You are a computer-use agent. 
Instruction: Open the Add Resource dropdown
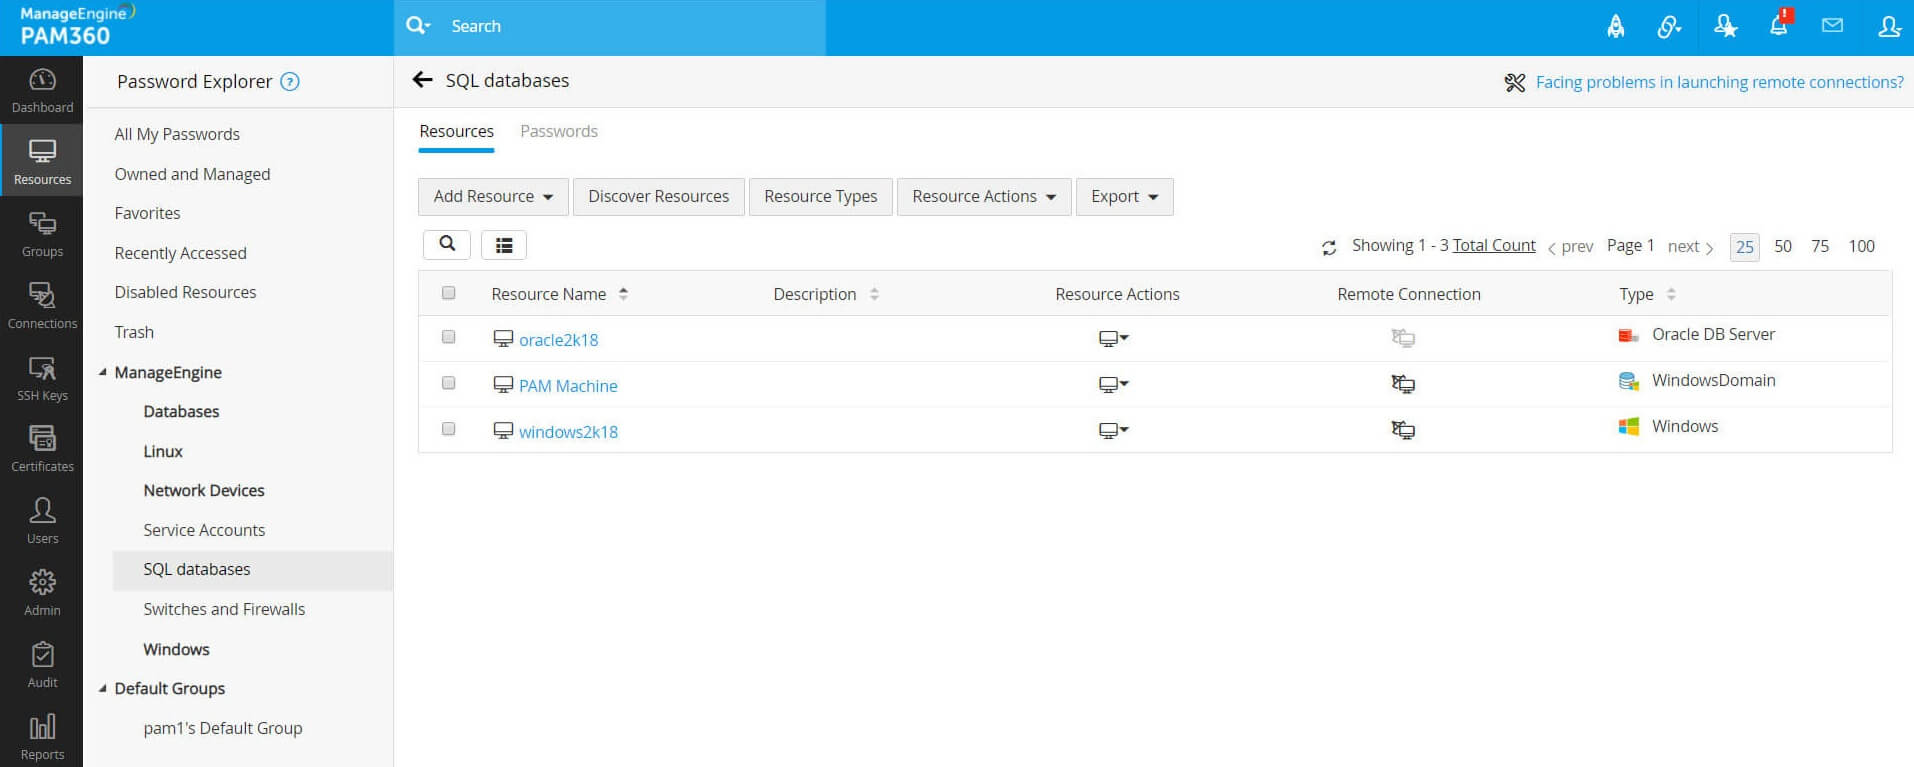(493, 197)
